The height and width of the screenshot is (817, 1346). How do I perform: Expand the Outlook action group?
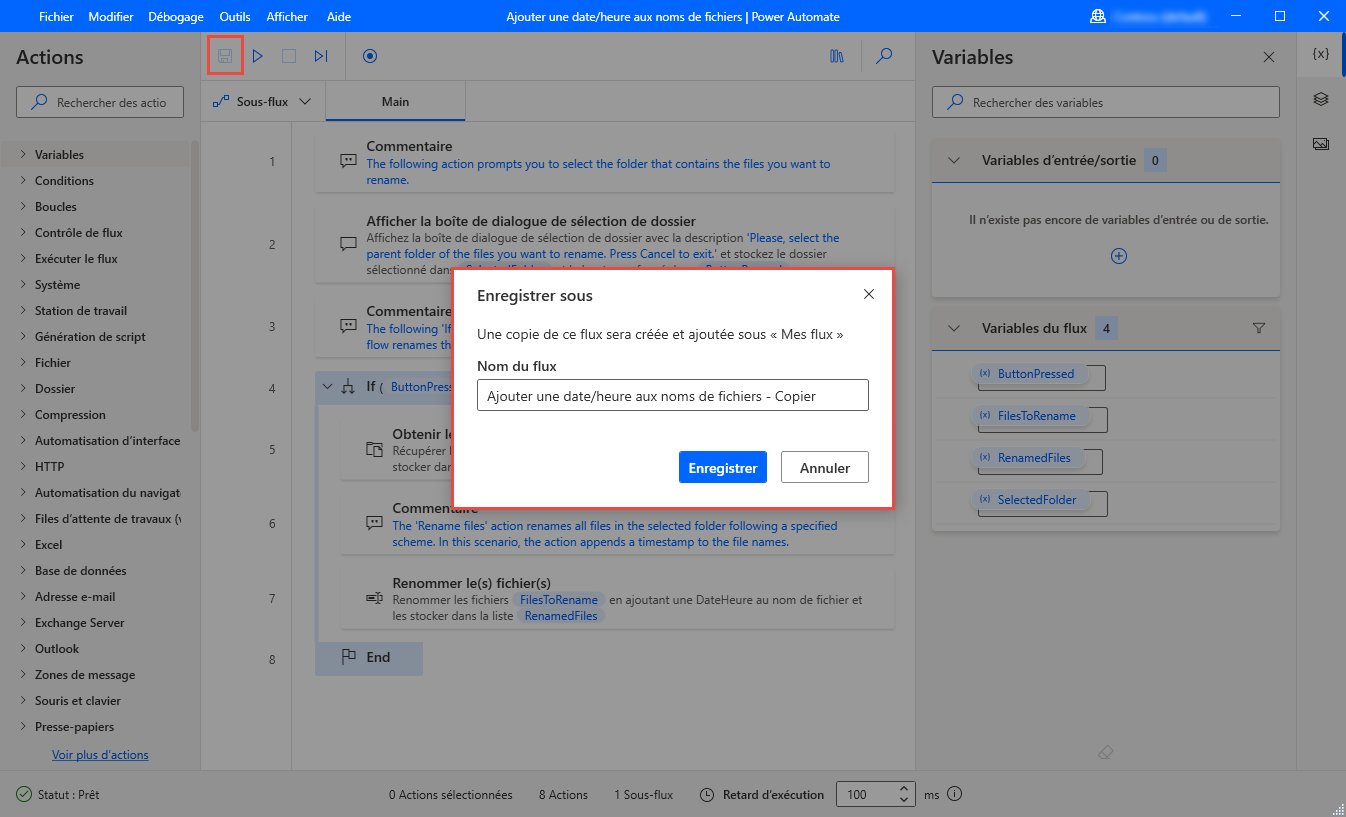click(x=23, y=649)
